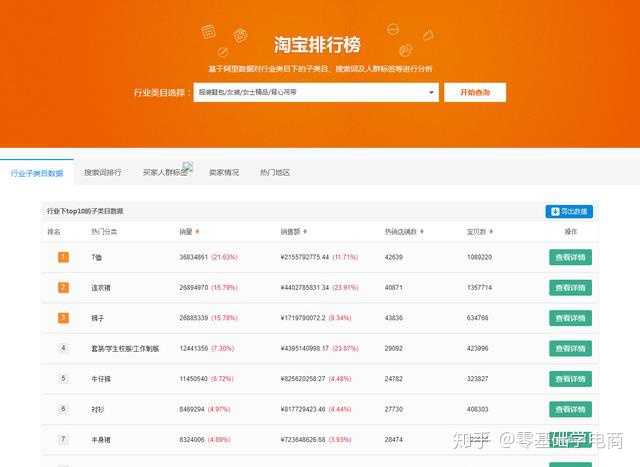
Task: Click rank number 5 in the table
Action: pos(63,378)
